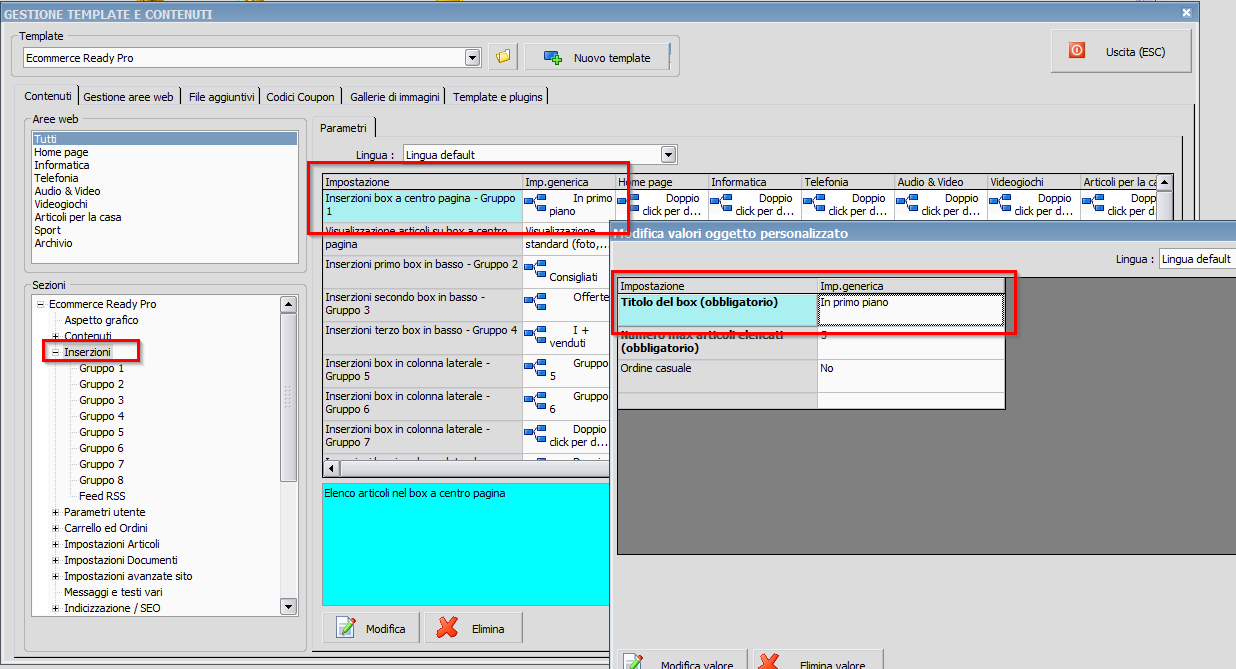Expand the Indicizzazione / SEO tree node
Image resolution: width=1236 pixels, height=669 pixels.
(56, 608)
